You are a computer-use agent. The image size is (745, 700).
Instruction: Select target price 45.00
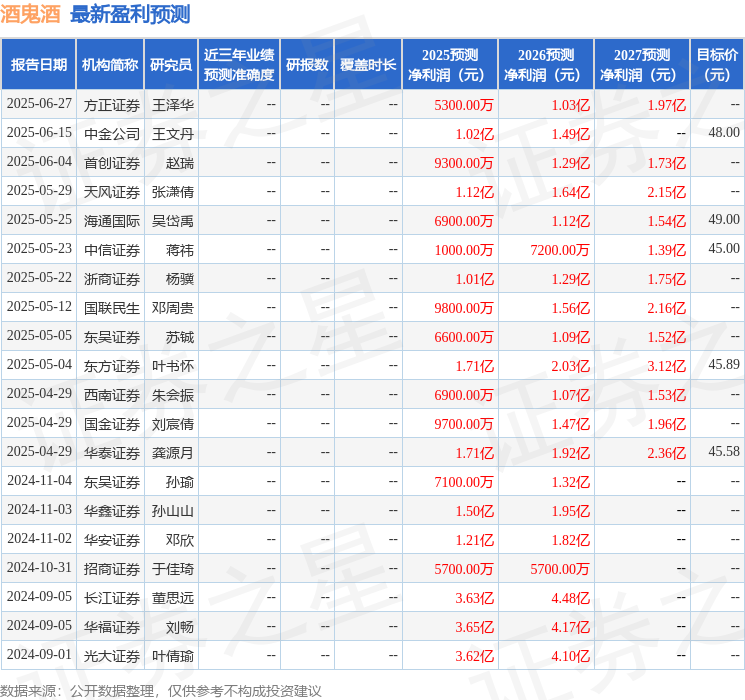(x=724, y=249)
